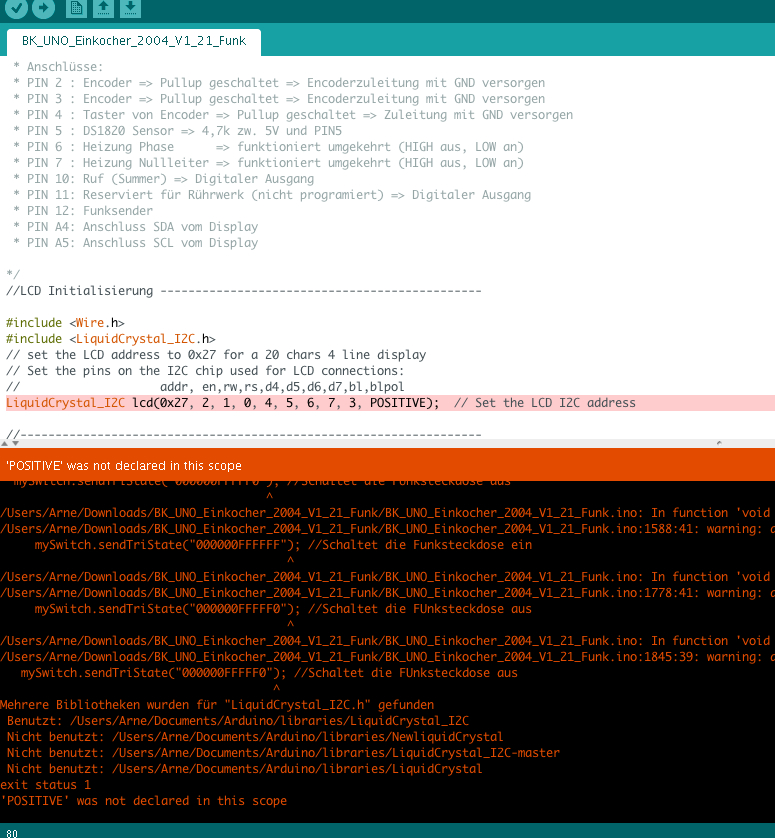Click the orange 'POSITIVE' not declared error bar

click(x=387, y=465)
